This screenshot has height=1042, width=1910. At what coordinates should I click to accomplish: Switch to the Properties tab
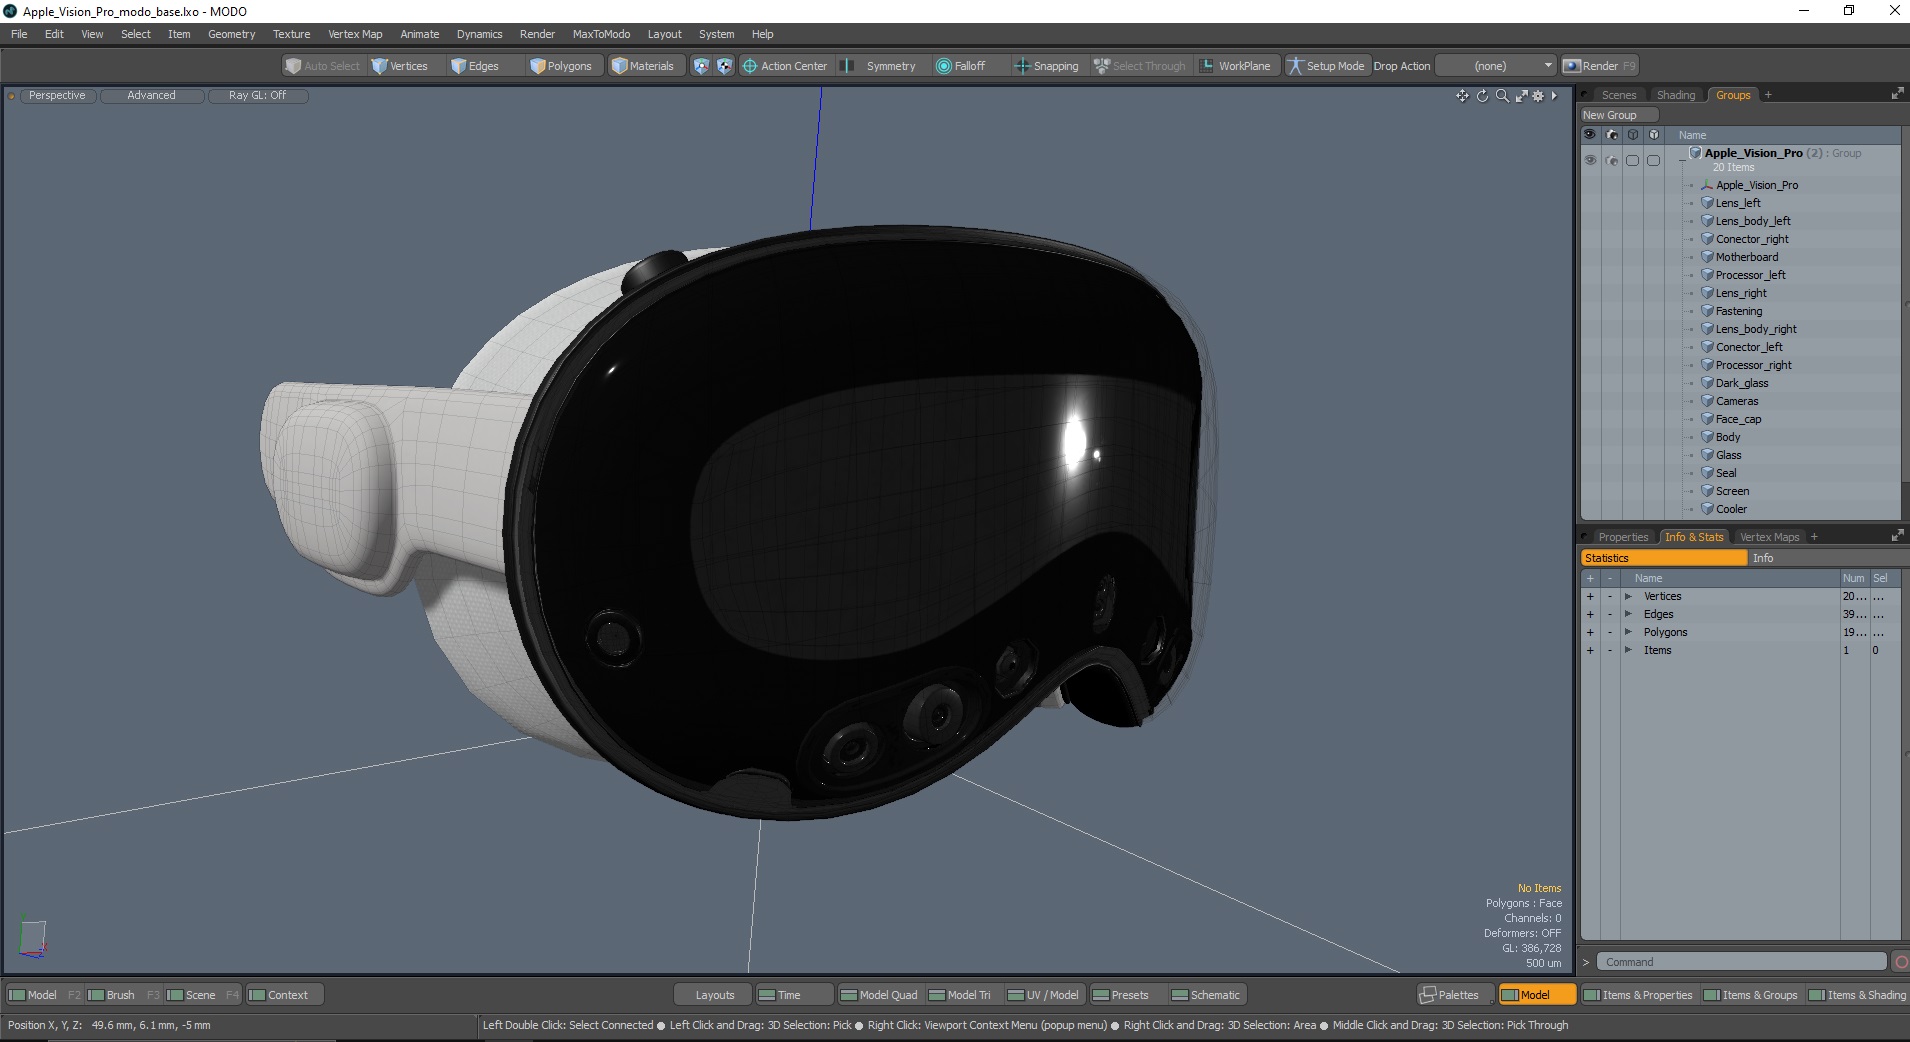[1623, 537]
